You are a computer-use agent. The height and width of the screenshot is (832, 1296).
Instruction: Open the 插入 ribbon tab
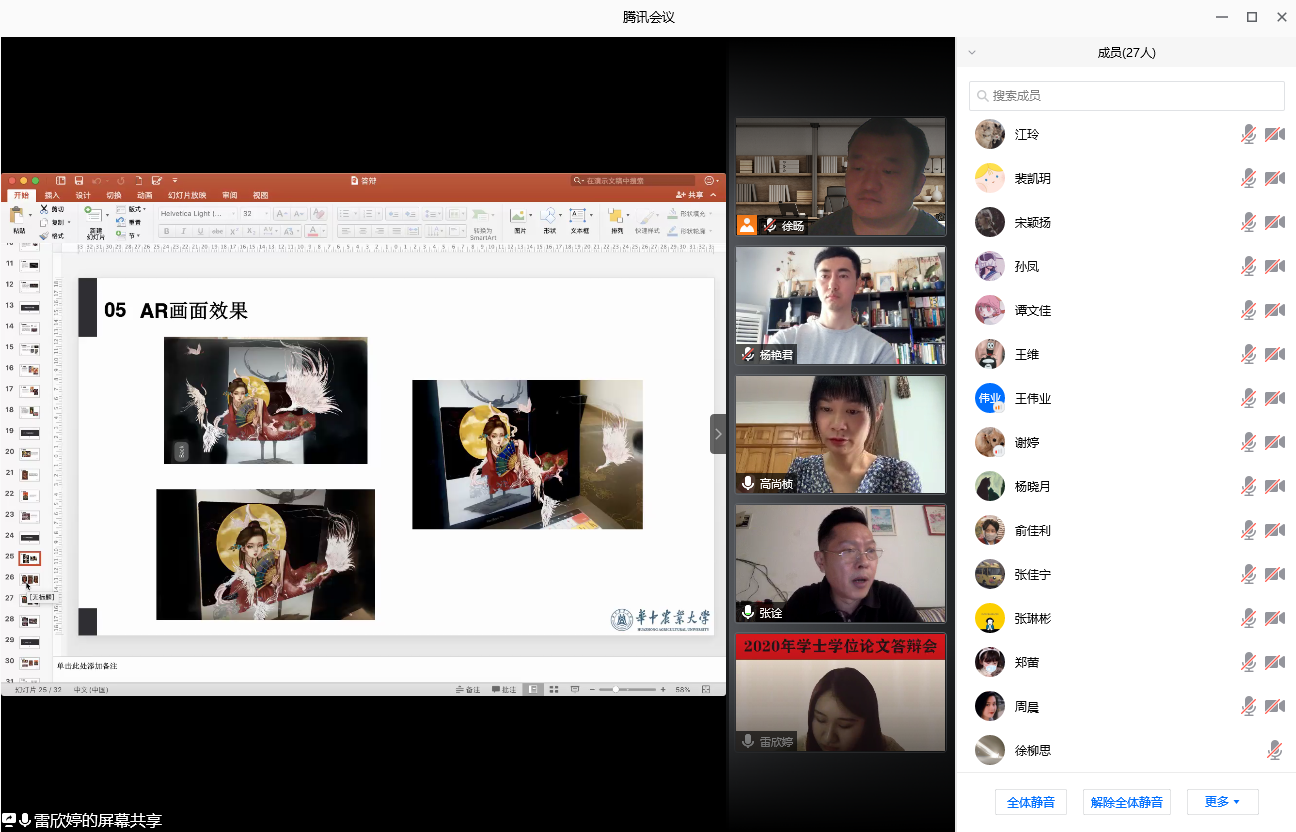[x=52, y=195]
